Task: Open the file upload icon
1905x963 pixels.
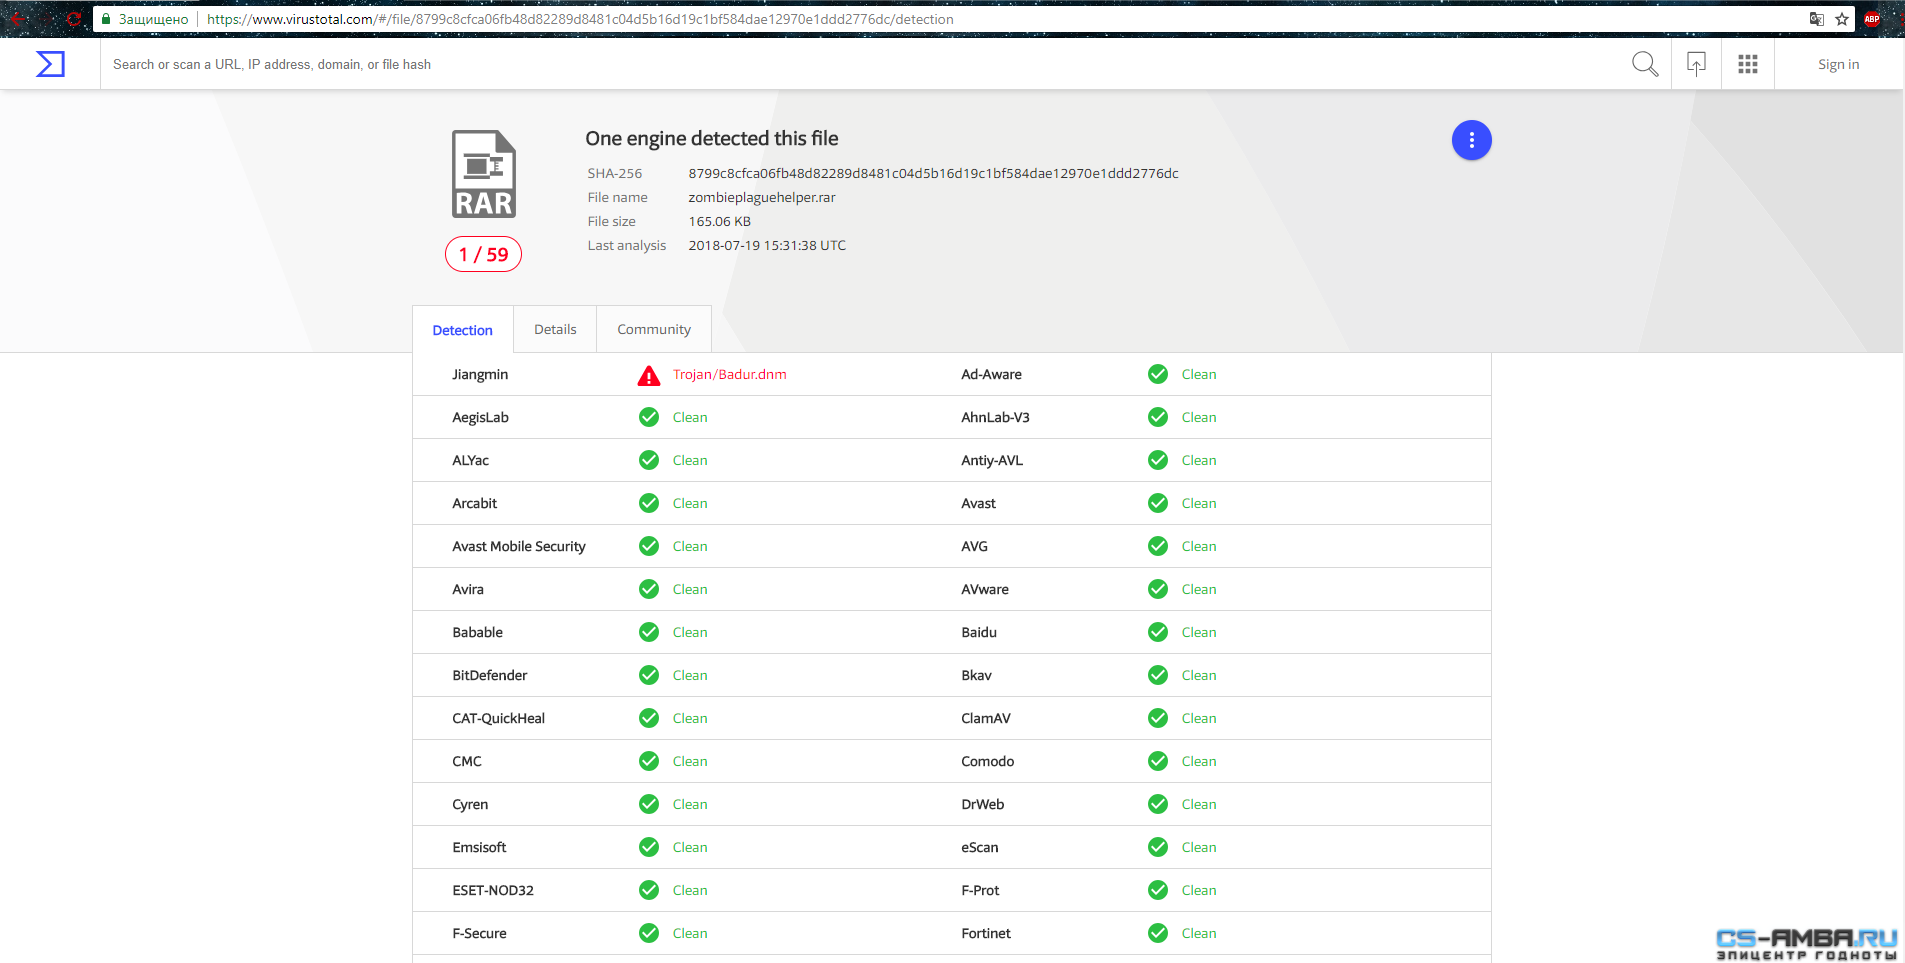Action: pos(1696,64)
